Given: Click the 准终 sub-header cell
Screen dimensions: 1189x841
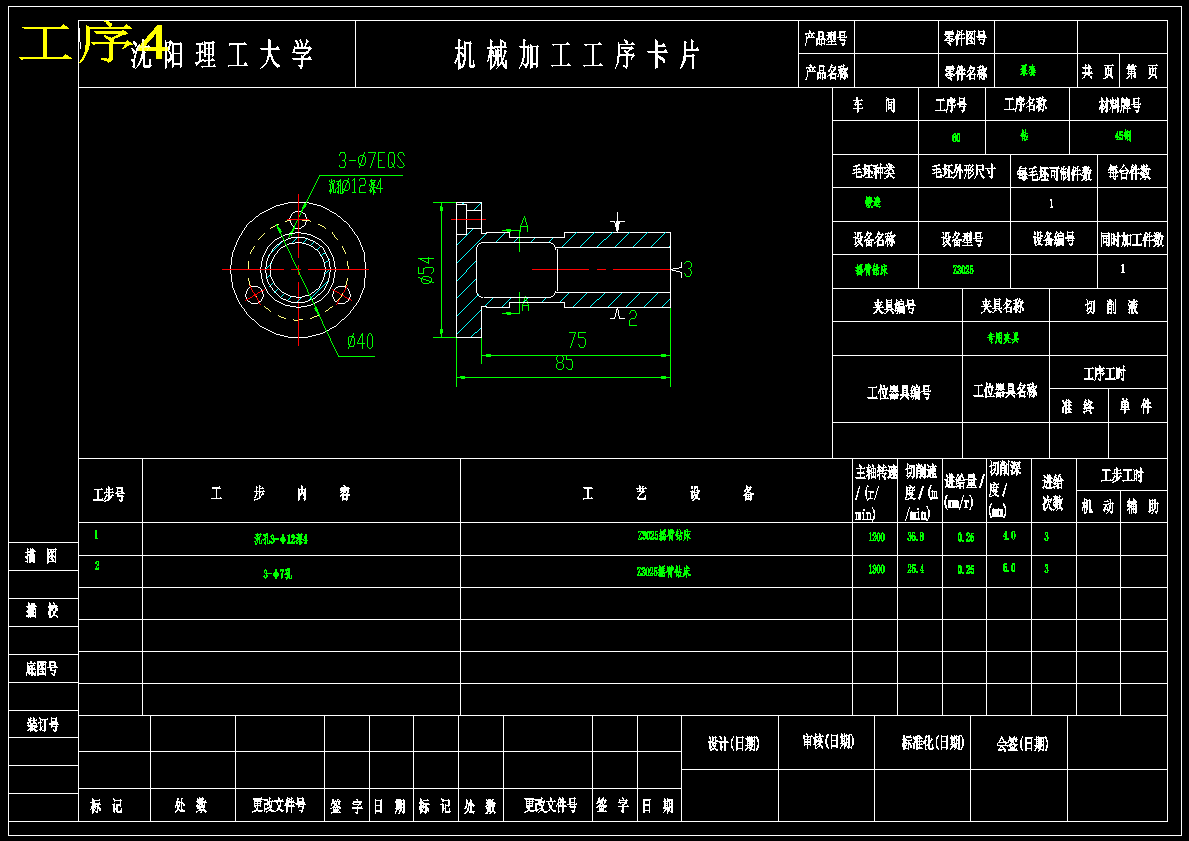Looking at the screenshot, I should (1078, 407).
